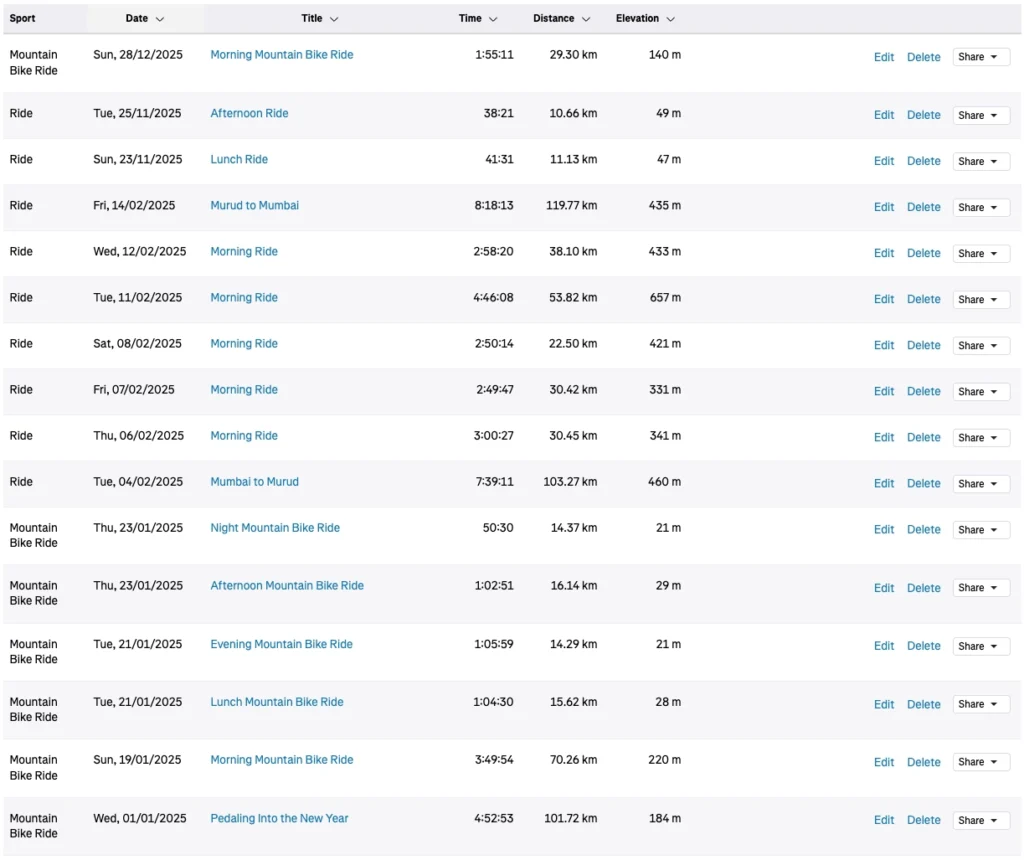Open the Murud to Mumbai activity

point(254,204)
